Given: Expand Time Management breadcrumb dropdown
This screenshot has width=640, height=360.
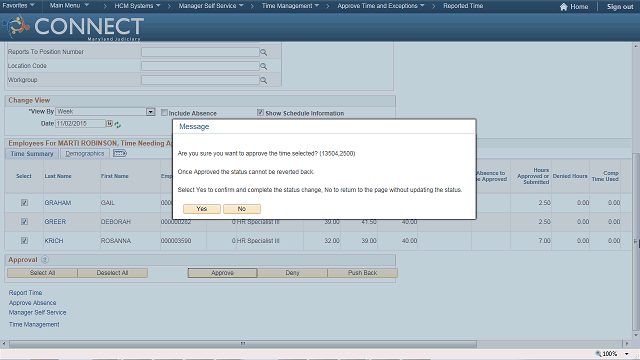Looking at the screenshot, I should (290, 6).
